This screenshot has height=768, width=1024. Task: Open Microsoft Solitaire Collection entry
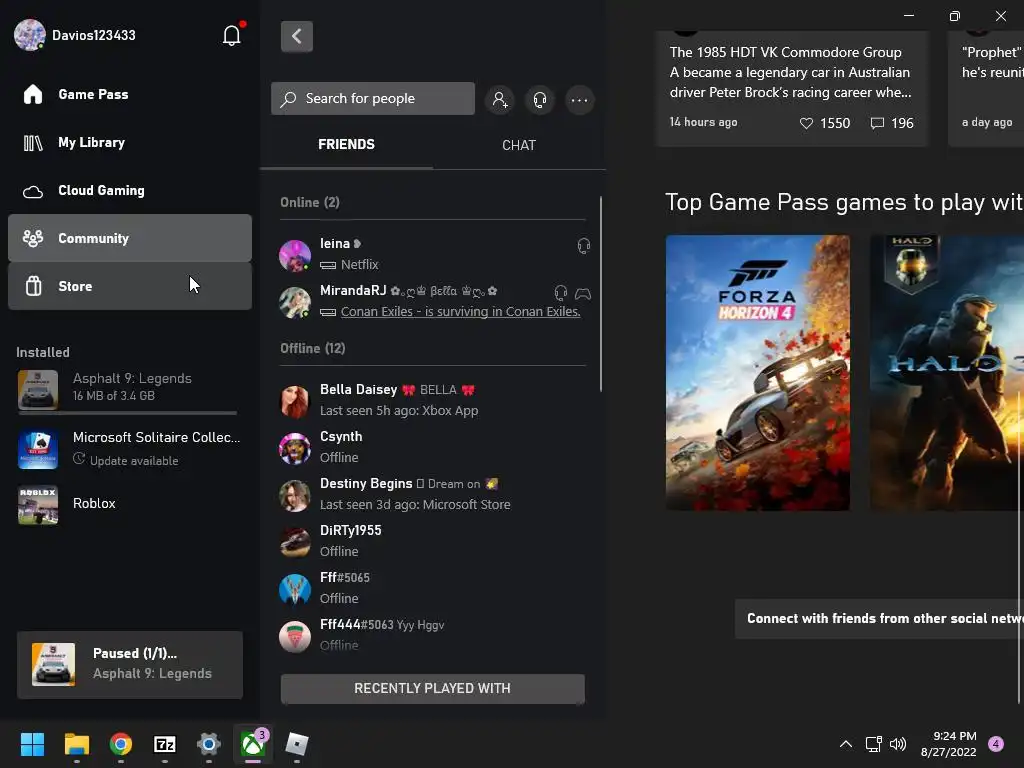tap(129, 449)
